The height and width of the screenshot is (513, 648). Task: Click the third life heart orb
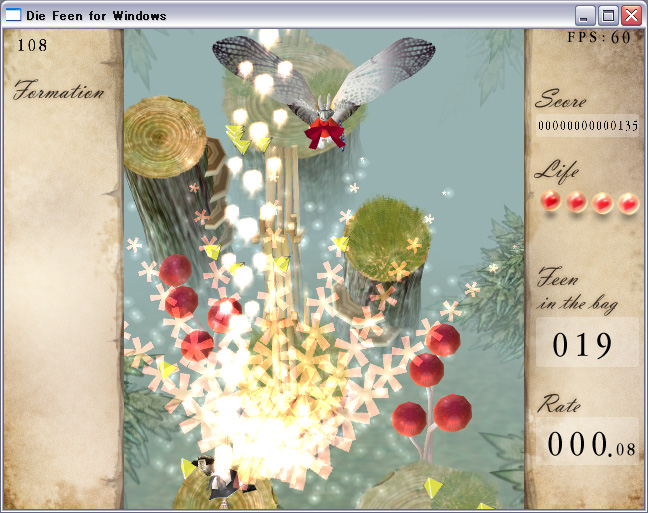[603, 203]
